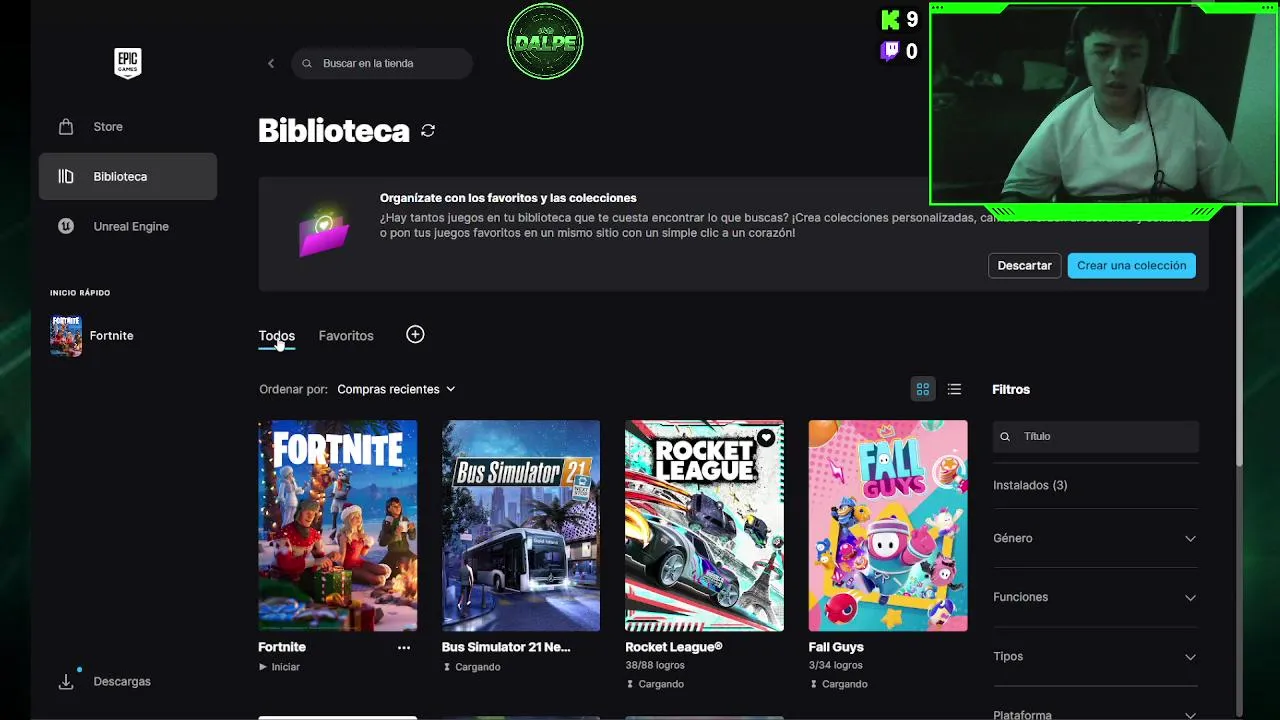Click the Fall Guys title text

tap(836, 647)
